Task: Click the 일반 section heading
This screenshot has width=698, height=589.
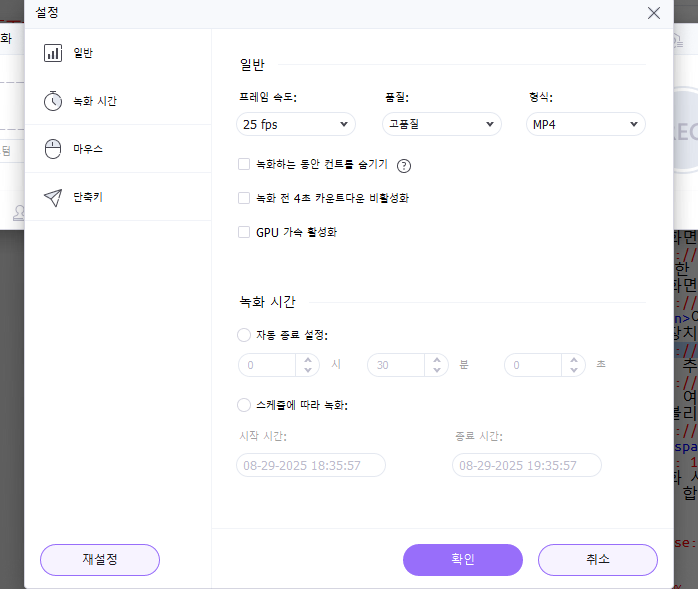Action: point(252,65)
